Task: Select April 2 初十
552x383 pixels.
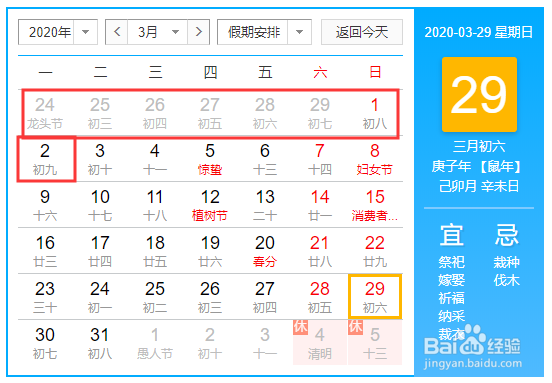Action: coord(210,343)
